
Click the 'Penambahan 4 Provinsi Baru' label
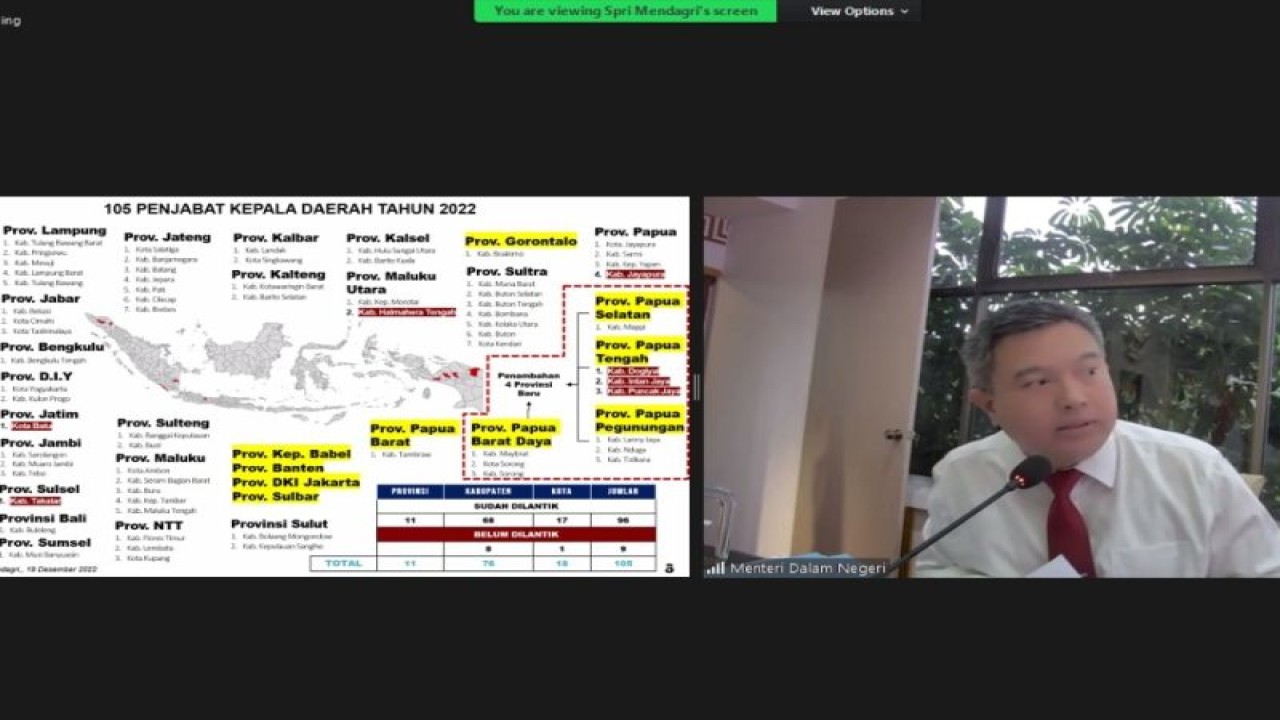tap(528, 385)
